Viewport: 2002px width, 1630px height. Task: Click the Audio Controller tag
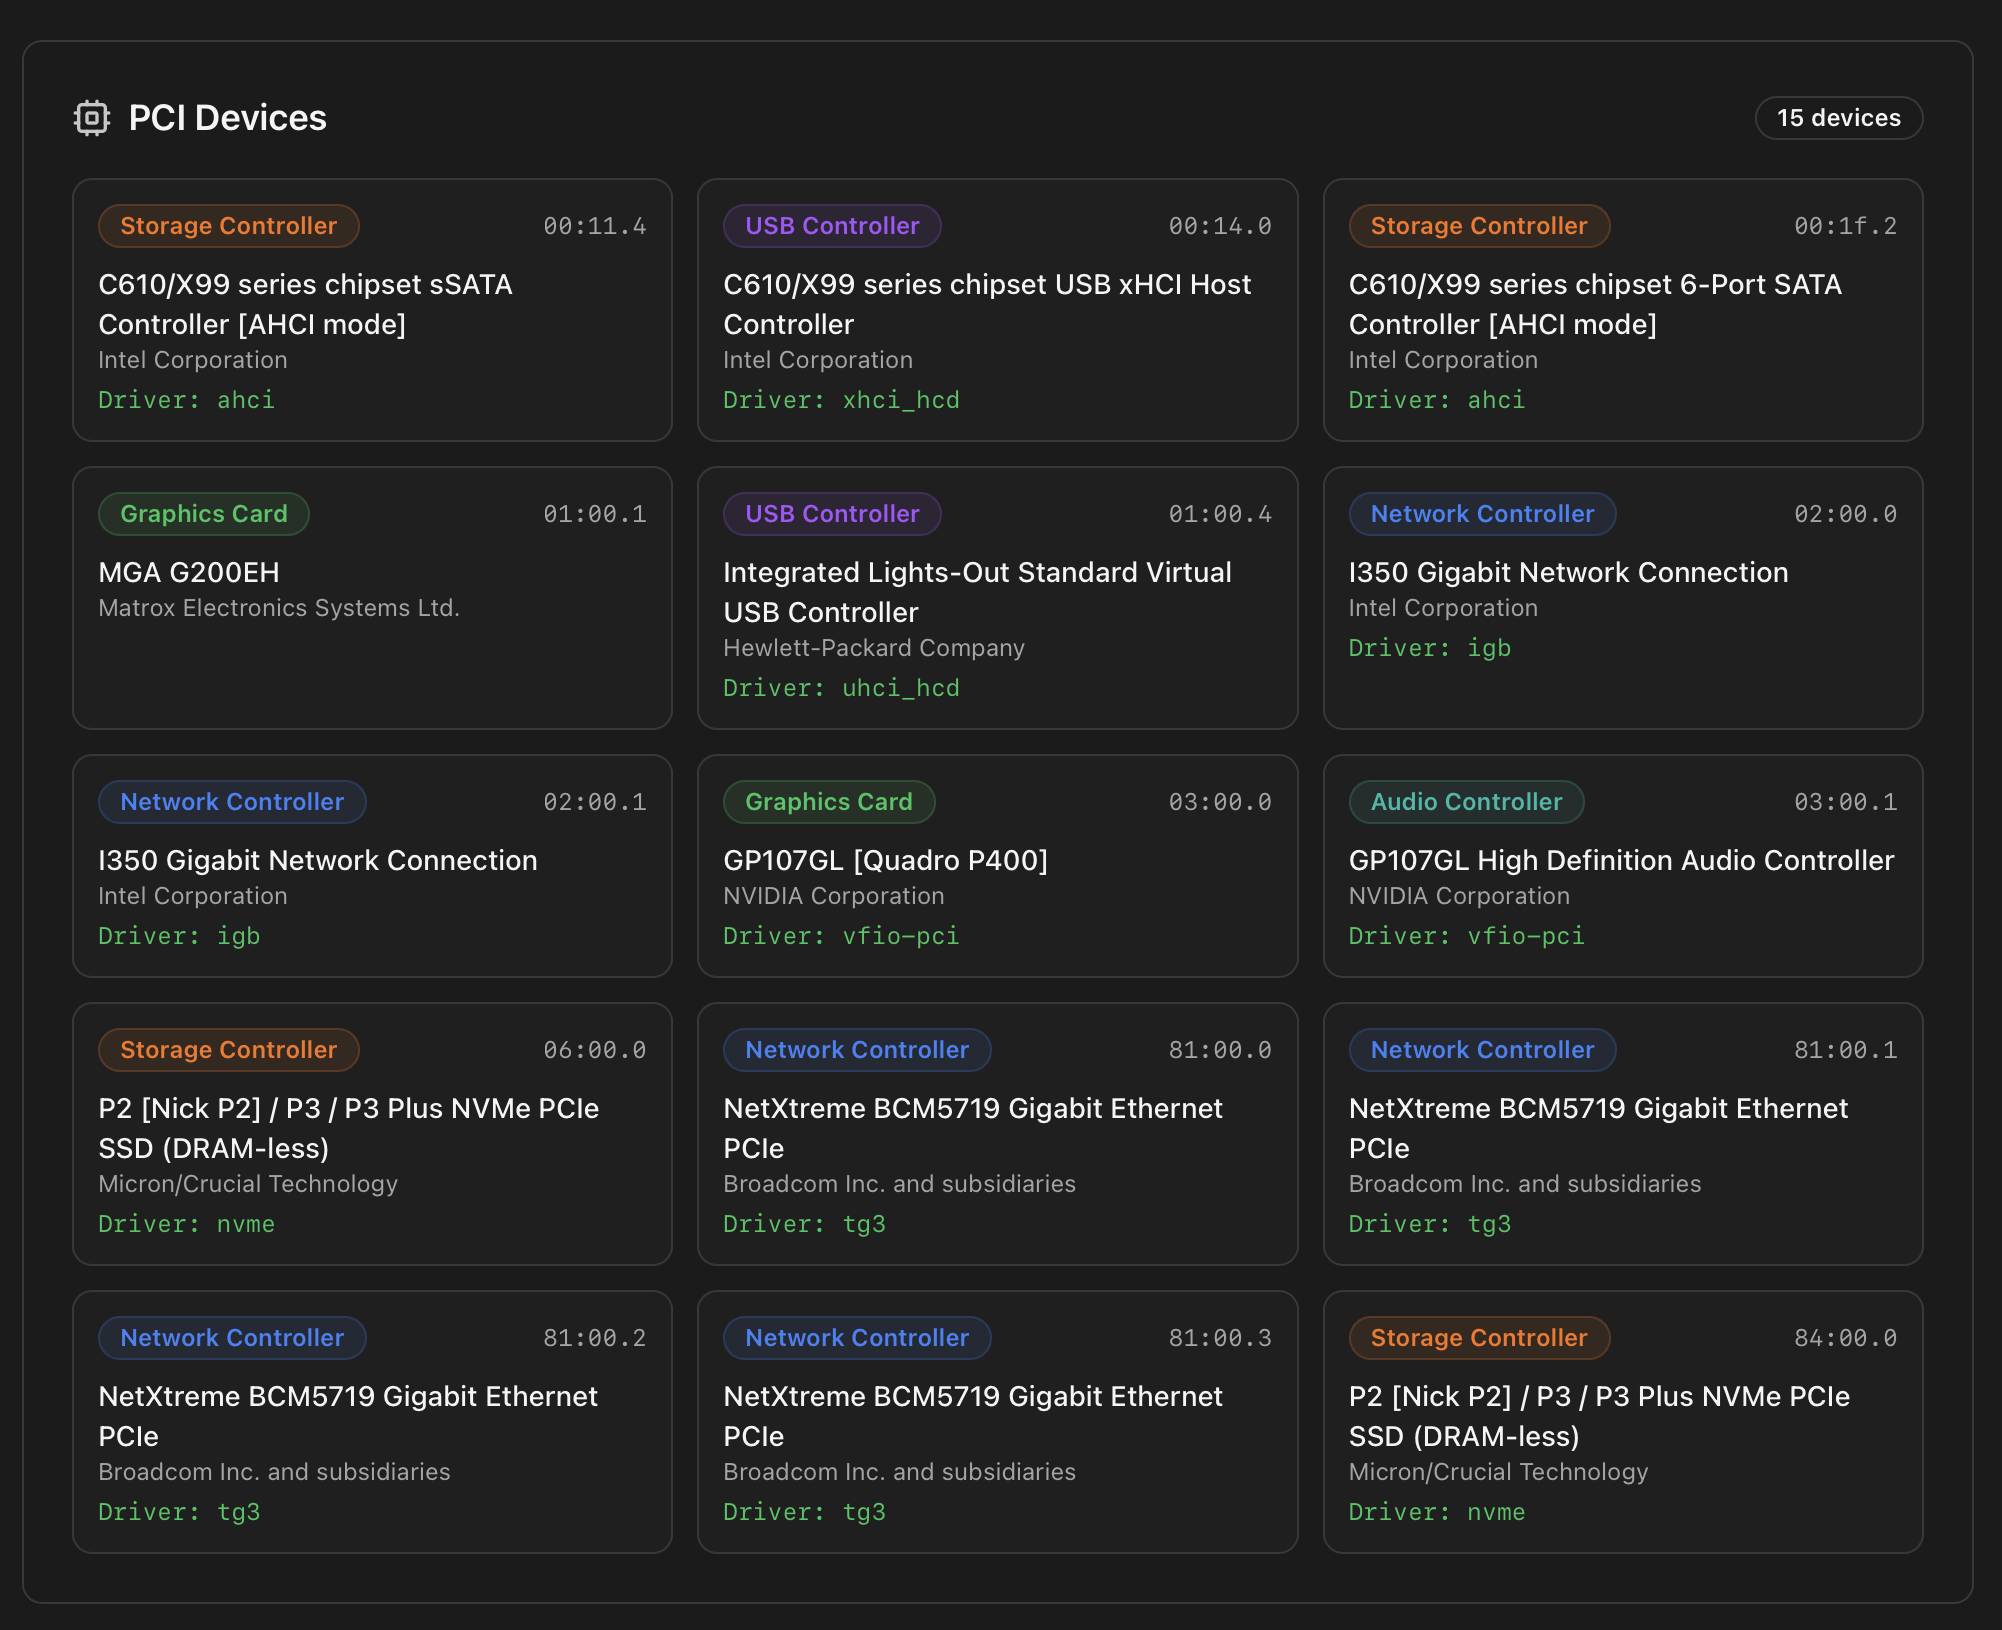pyautogui.click(x=1466, y=802)
